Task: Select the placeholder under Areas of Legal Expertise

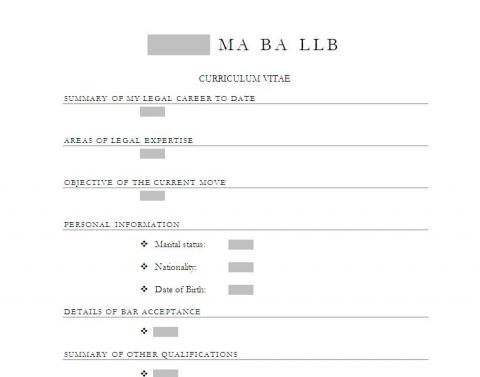Action: point(152,154)
